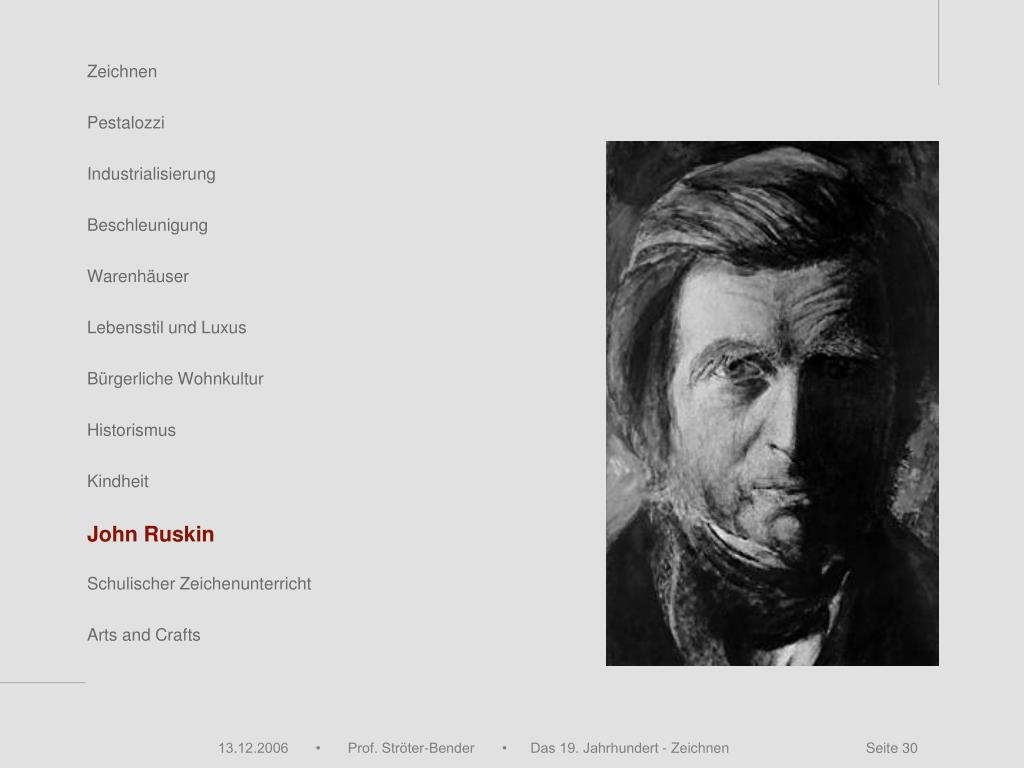This screenshot has height=768, width=1024.
Task: Choose the Kindheit topic
Action: coord(118,481)
